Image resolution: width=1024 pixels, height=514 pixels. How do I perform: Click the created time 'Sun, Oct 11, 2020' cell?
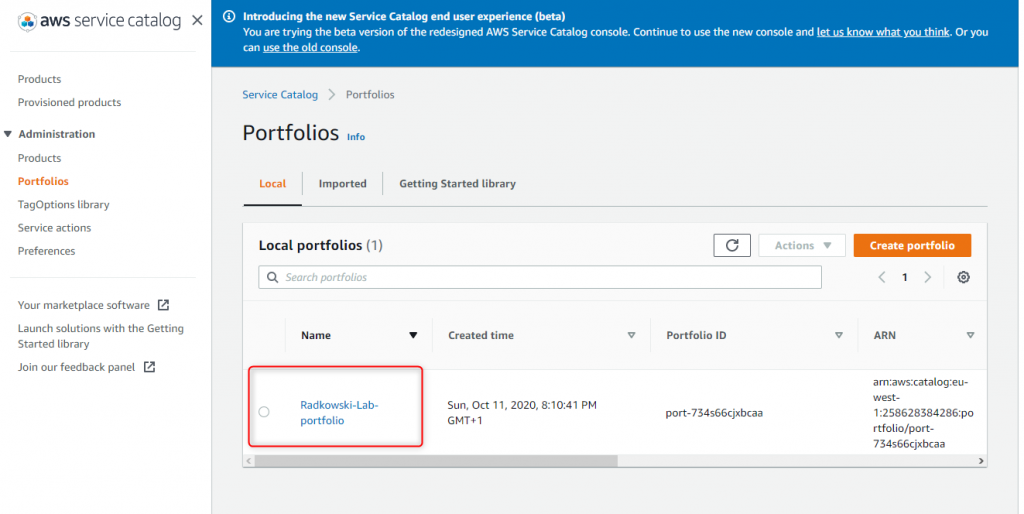pos(522,413)
